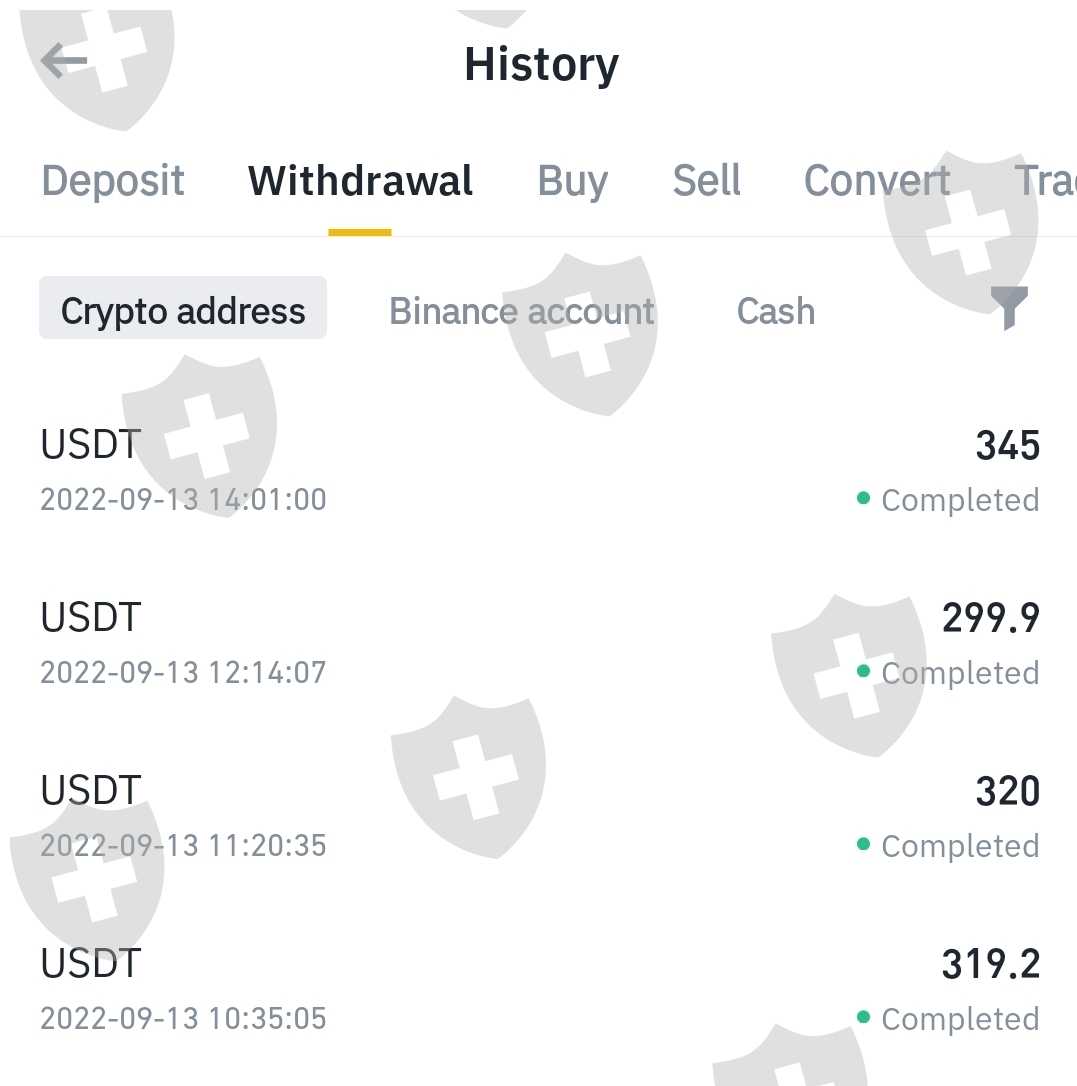Open the 319.2 USDT withdrawal entry
Image resolution: width=1077 pixels, height=1086 pixels.
coord(540,989)
